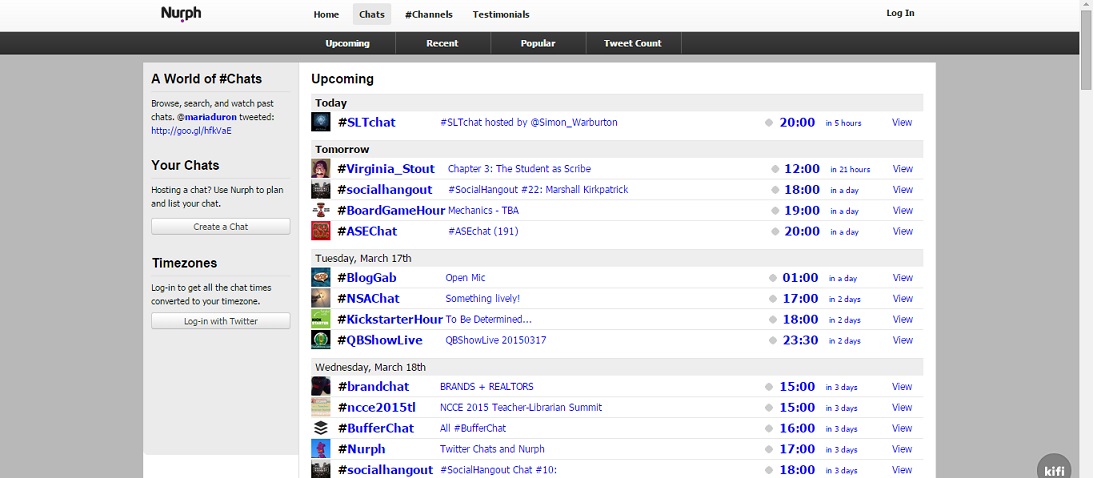Switch to the Tweet Count tab
1094x478 pixels.
633,43
